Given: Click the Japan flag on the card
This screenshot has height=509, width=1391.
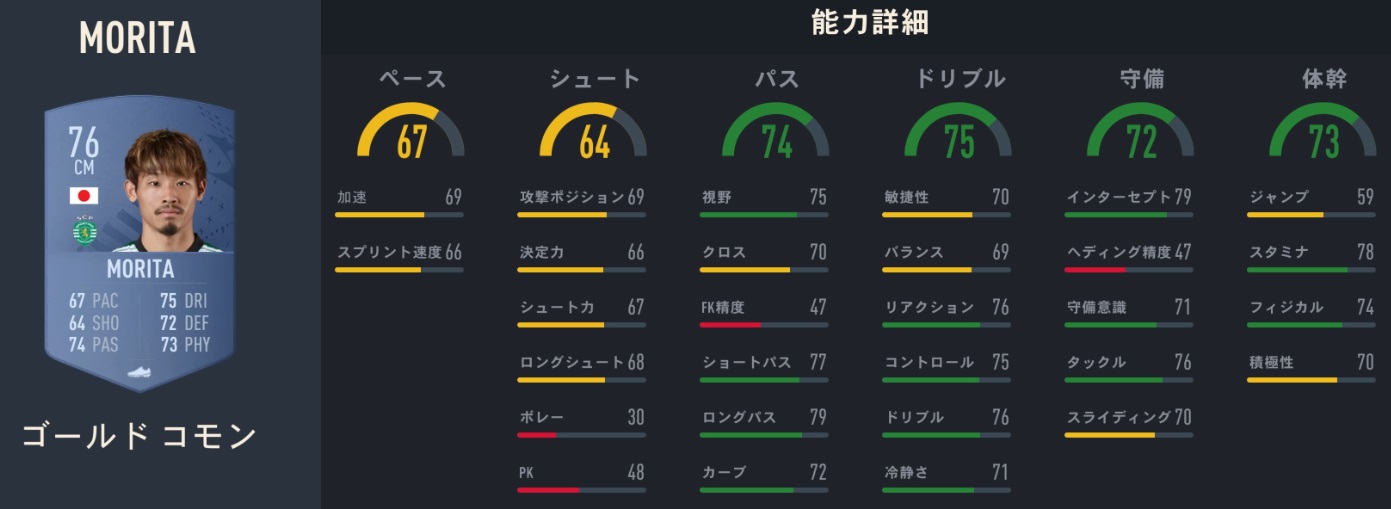Looking at the screenshot, I should [83, 195].
